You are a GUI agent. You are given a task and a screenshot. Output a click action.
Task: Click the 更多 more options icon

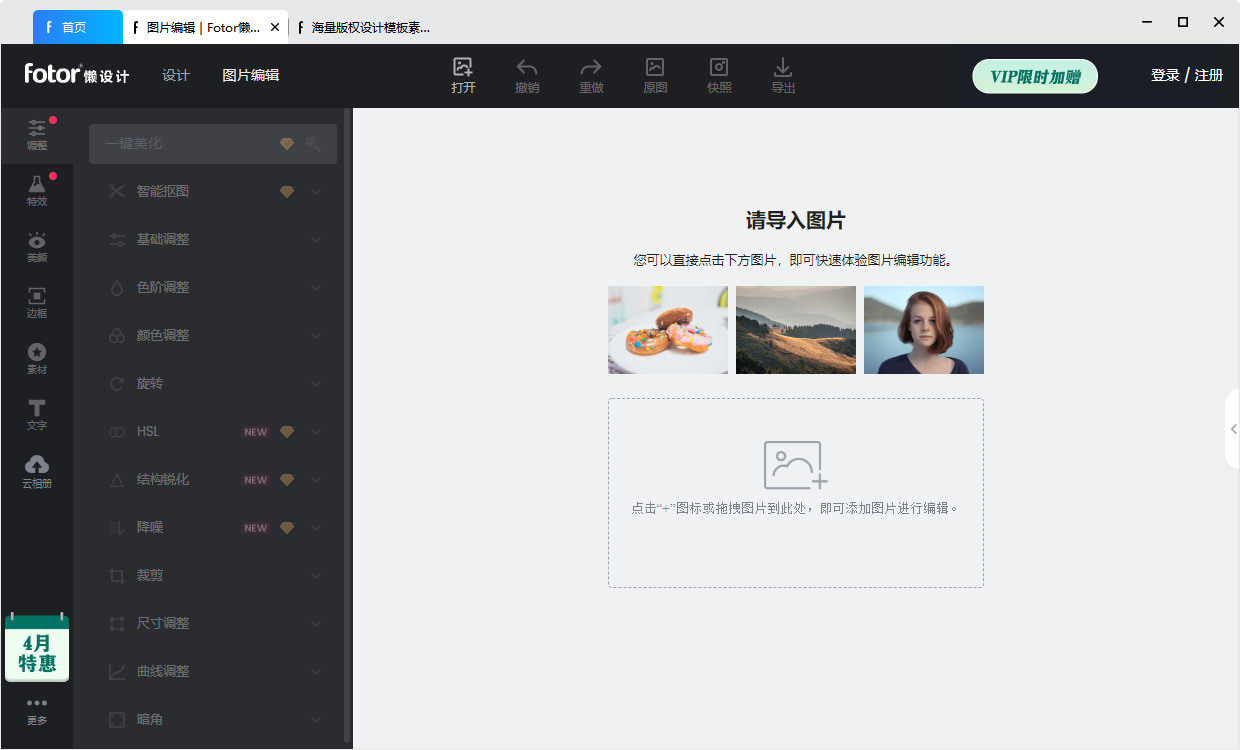point(36,712)
